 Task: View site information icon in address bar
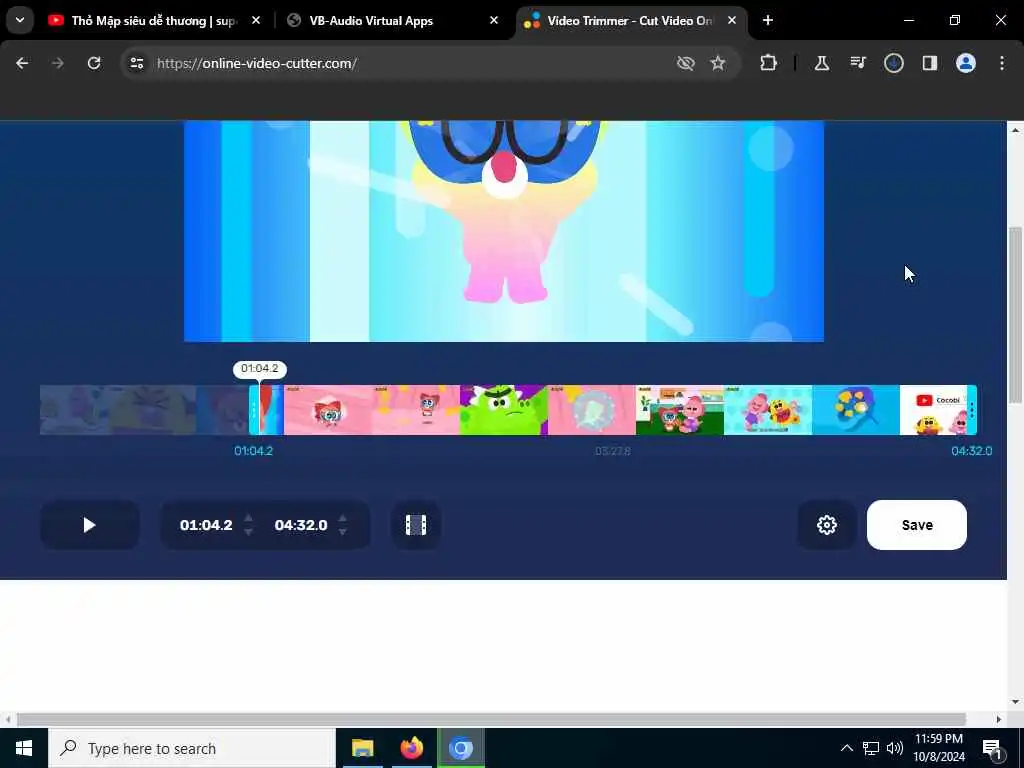136,63
